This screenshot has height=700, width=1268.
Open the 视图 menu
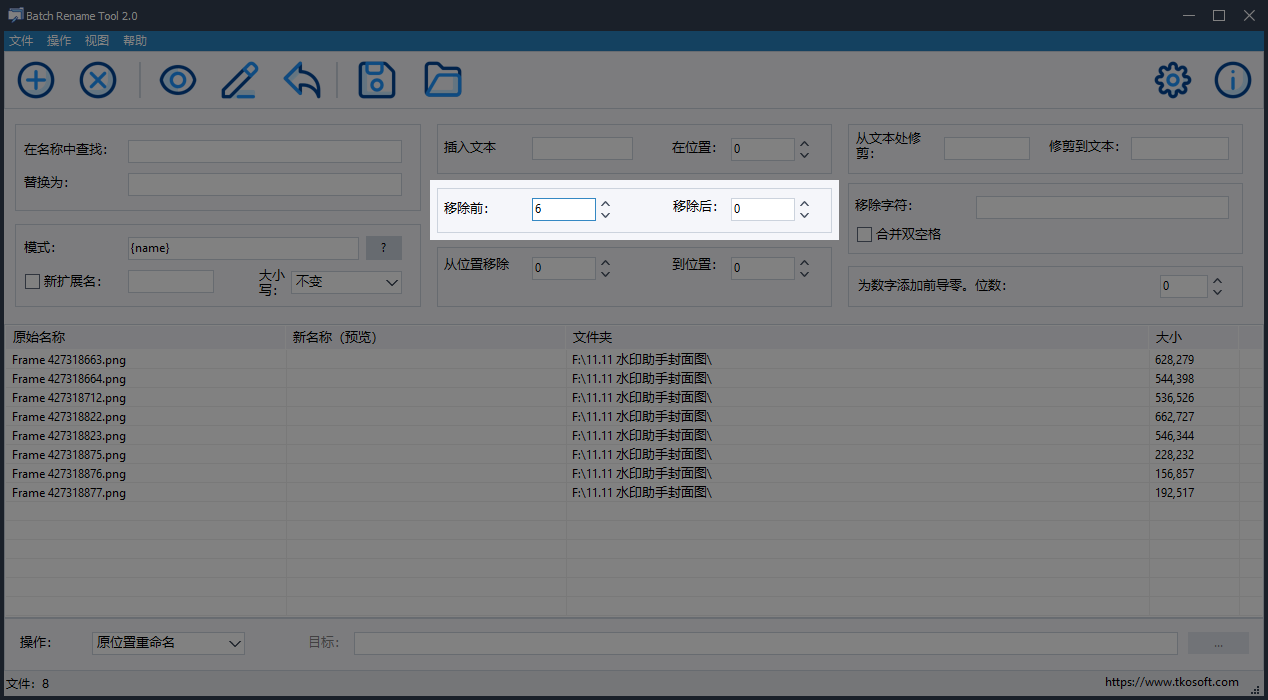click(x=97, y=41)
